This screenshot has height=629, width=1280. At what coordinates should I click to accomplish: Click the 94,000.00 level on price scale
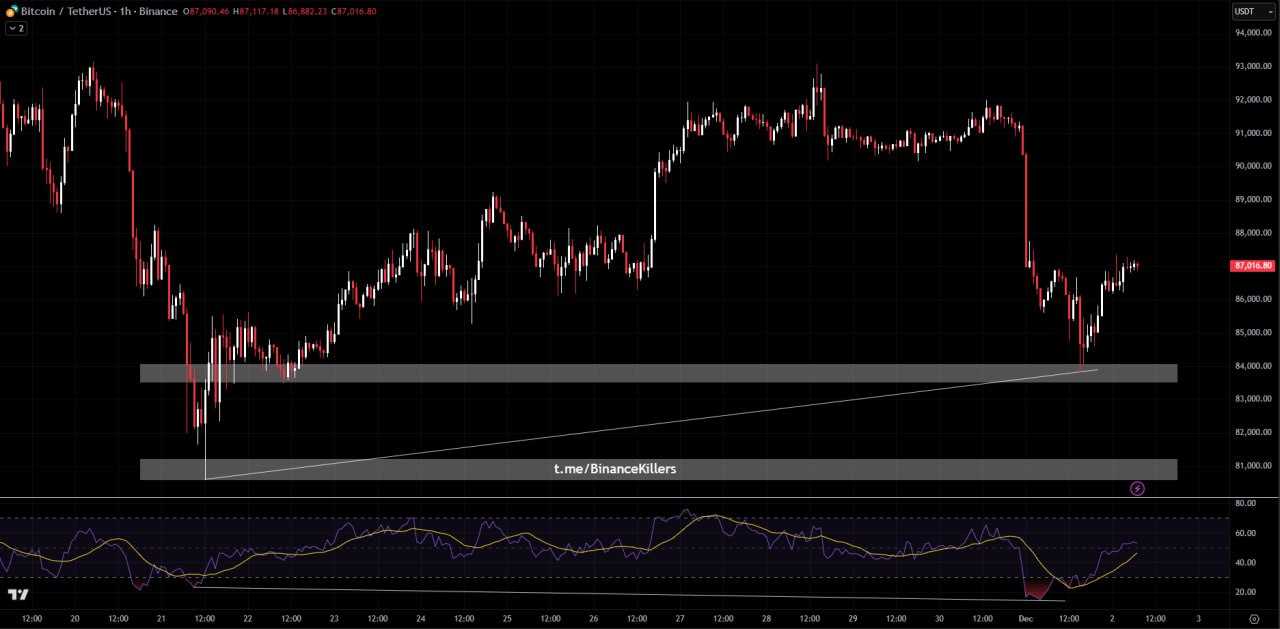coord(1253,33)
